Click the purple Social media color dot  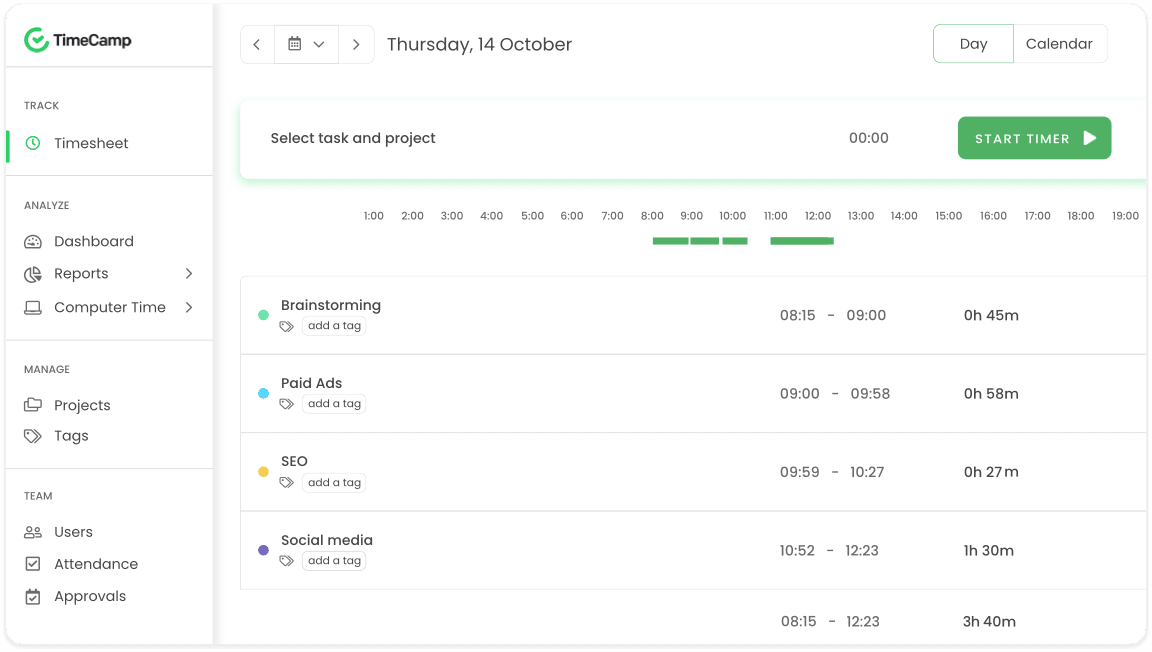point(264,550)
